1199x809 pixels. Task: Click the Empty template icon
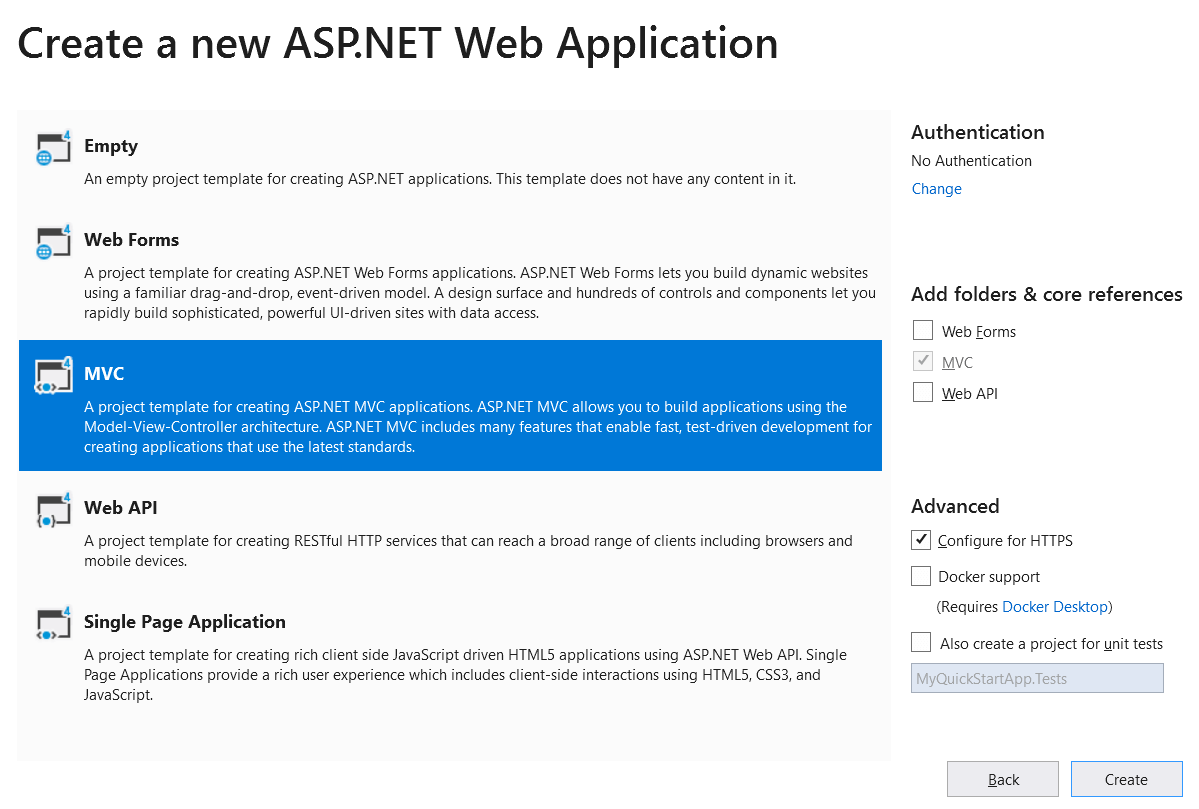[54, 148]
